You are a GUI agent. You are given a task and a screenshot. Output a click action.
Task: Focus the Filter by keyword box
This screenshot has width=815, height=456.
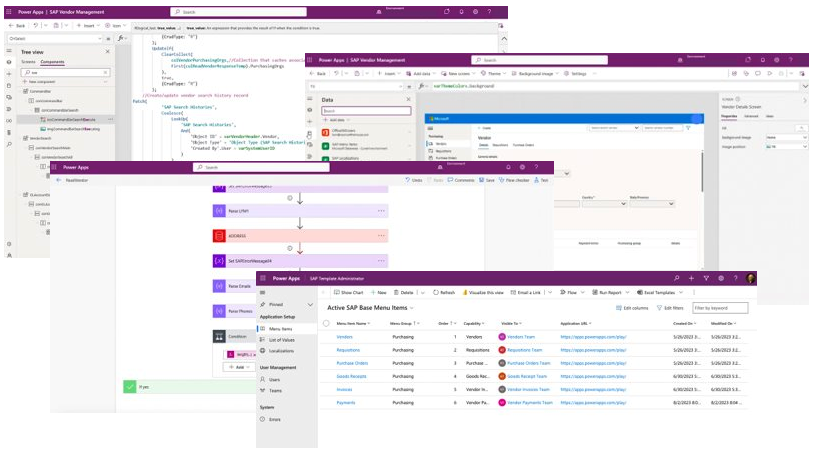(x=720, y=308)
